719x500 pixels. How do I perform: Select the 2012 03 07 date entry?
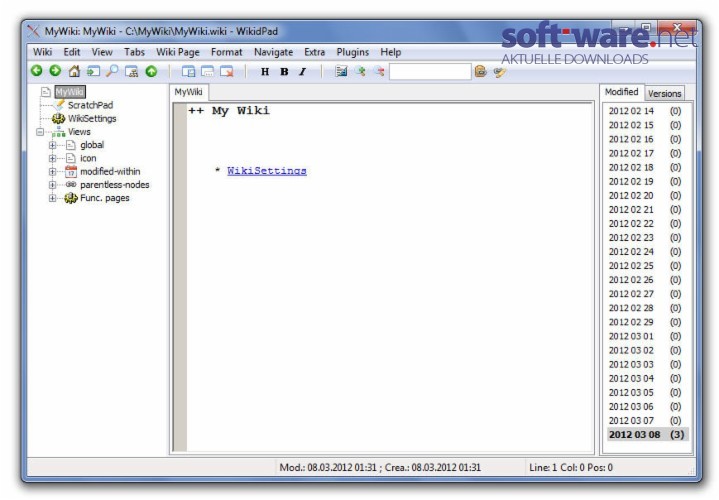645,421
